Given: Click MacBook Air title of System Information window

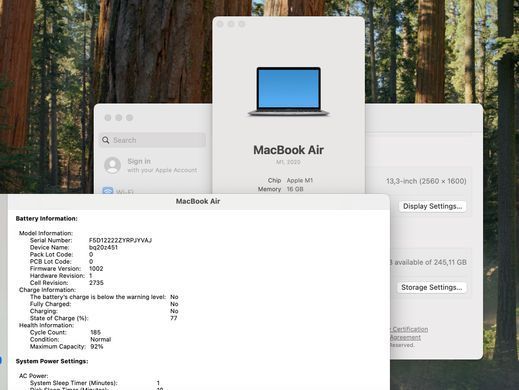Looking at the screenshot, I should click(x=198, y=201).
